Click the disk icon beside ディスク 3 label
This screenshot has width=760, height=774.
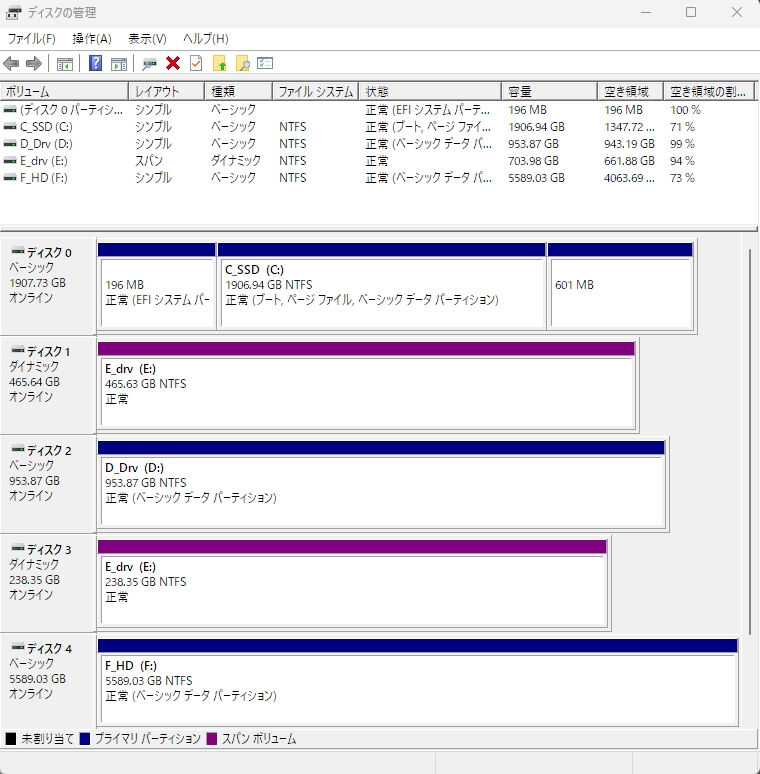pyautogui.click(x=18, y=548)
